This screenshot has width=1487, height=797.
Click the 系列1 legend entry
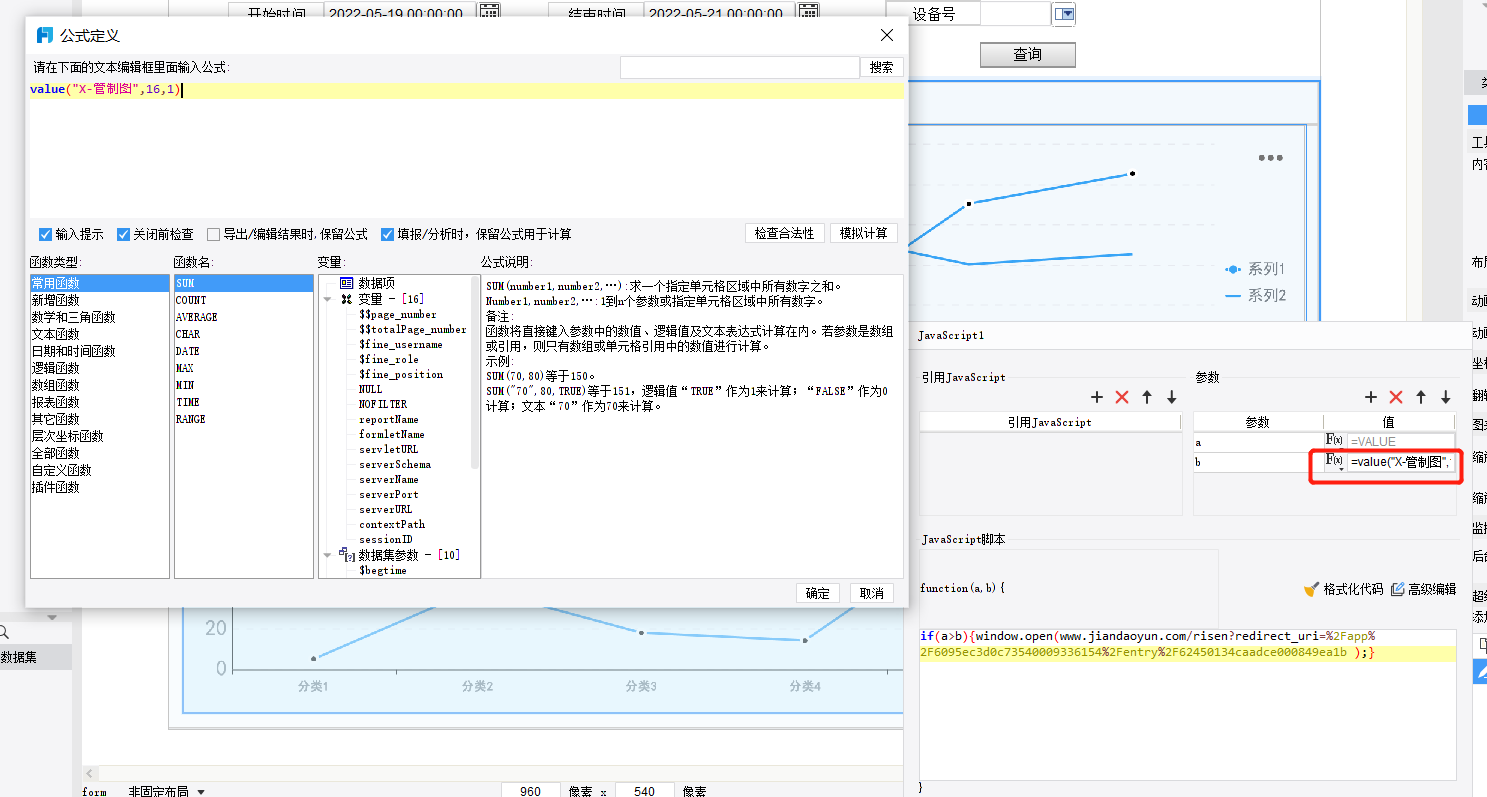tap(1255, 269)
